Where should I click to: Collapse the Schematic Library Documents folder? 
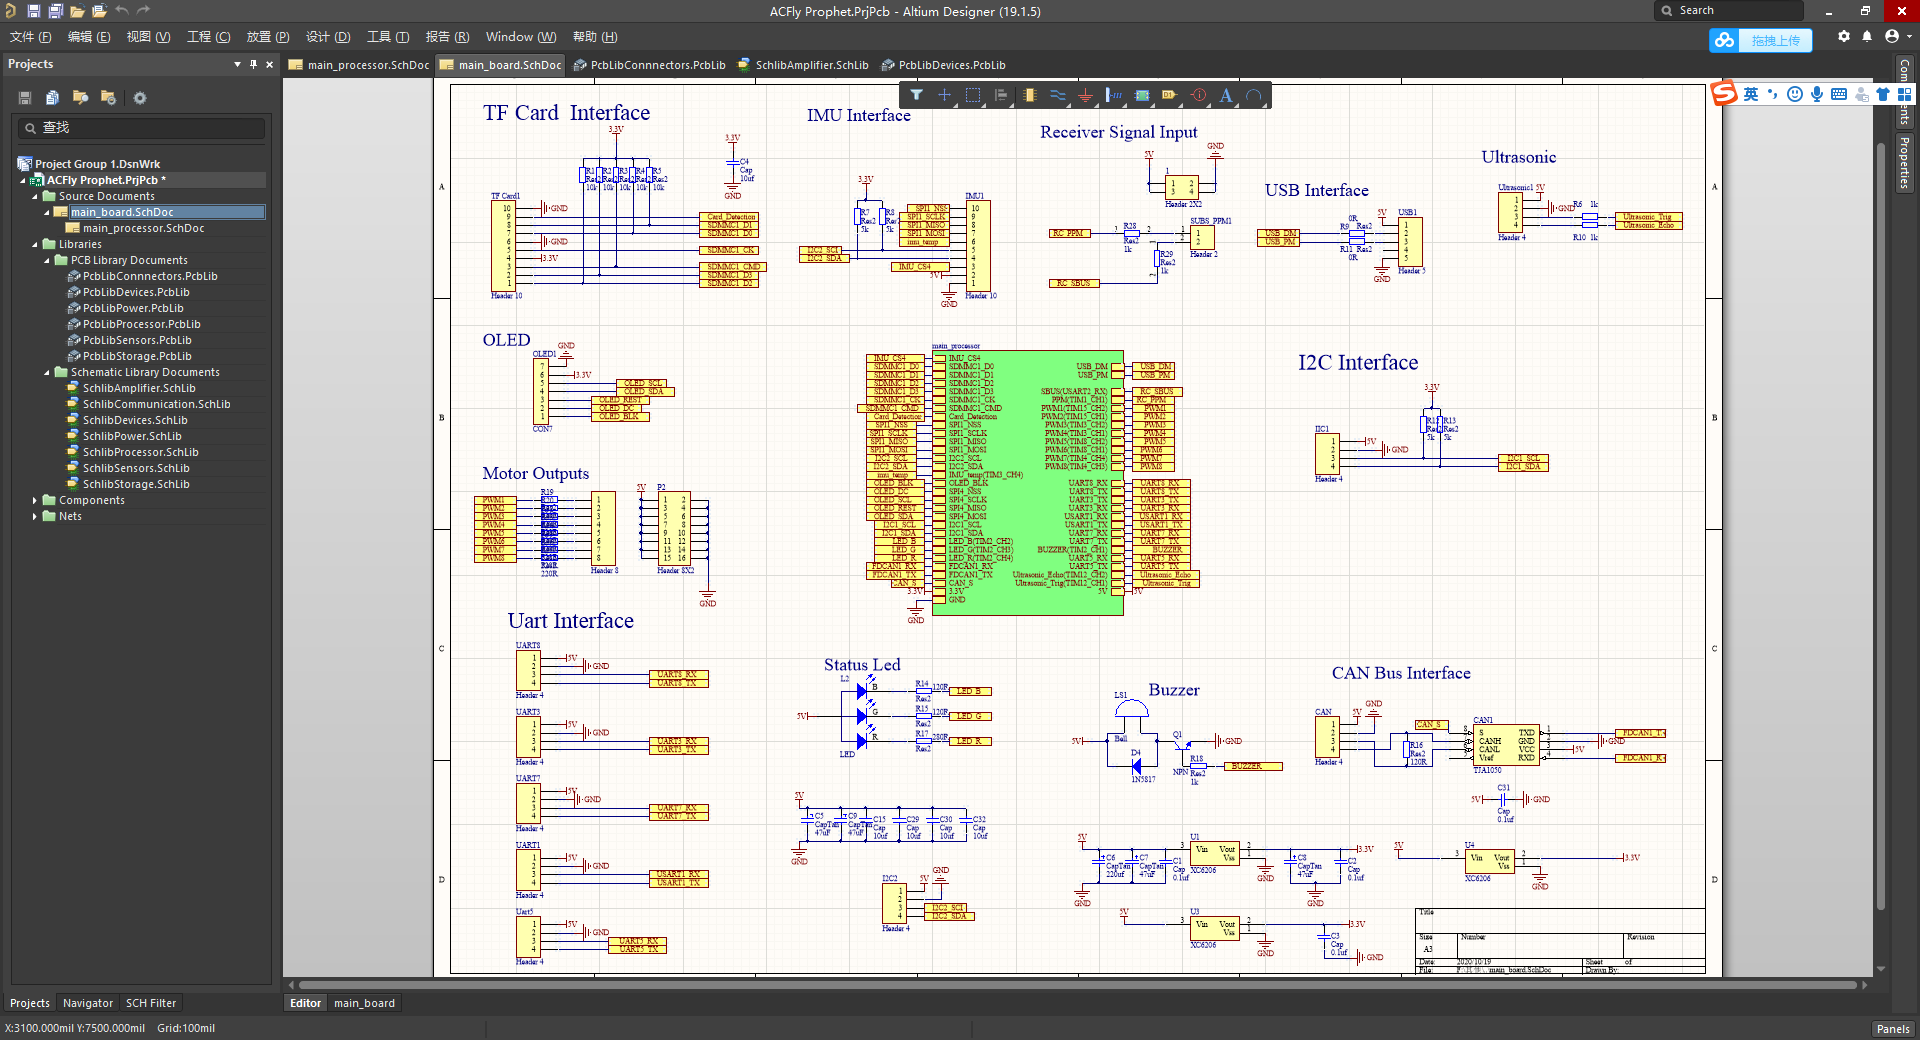point(47,372)
